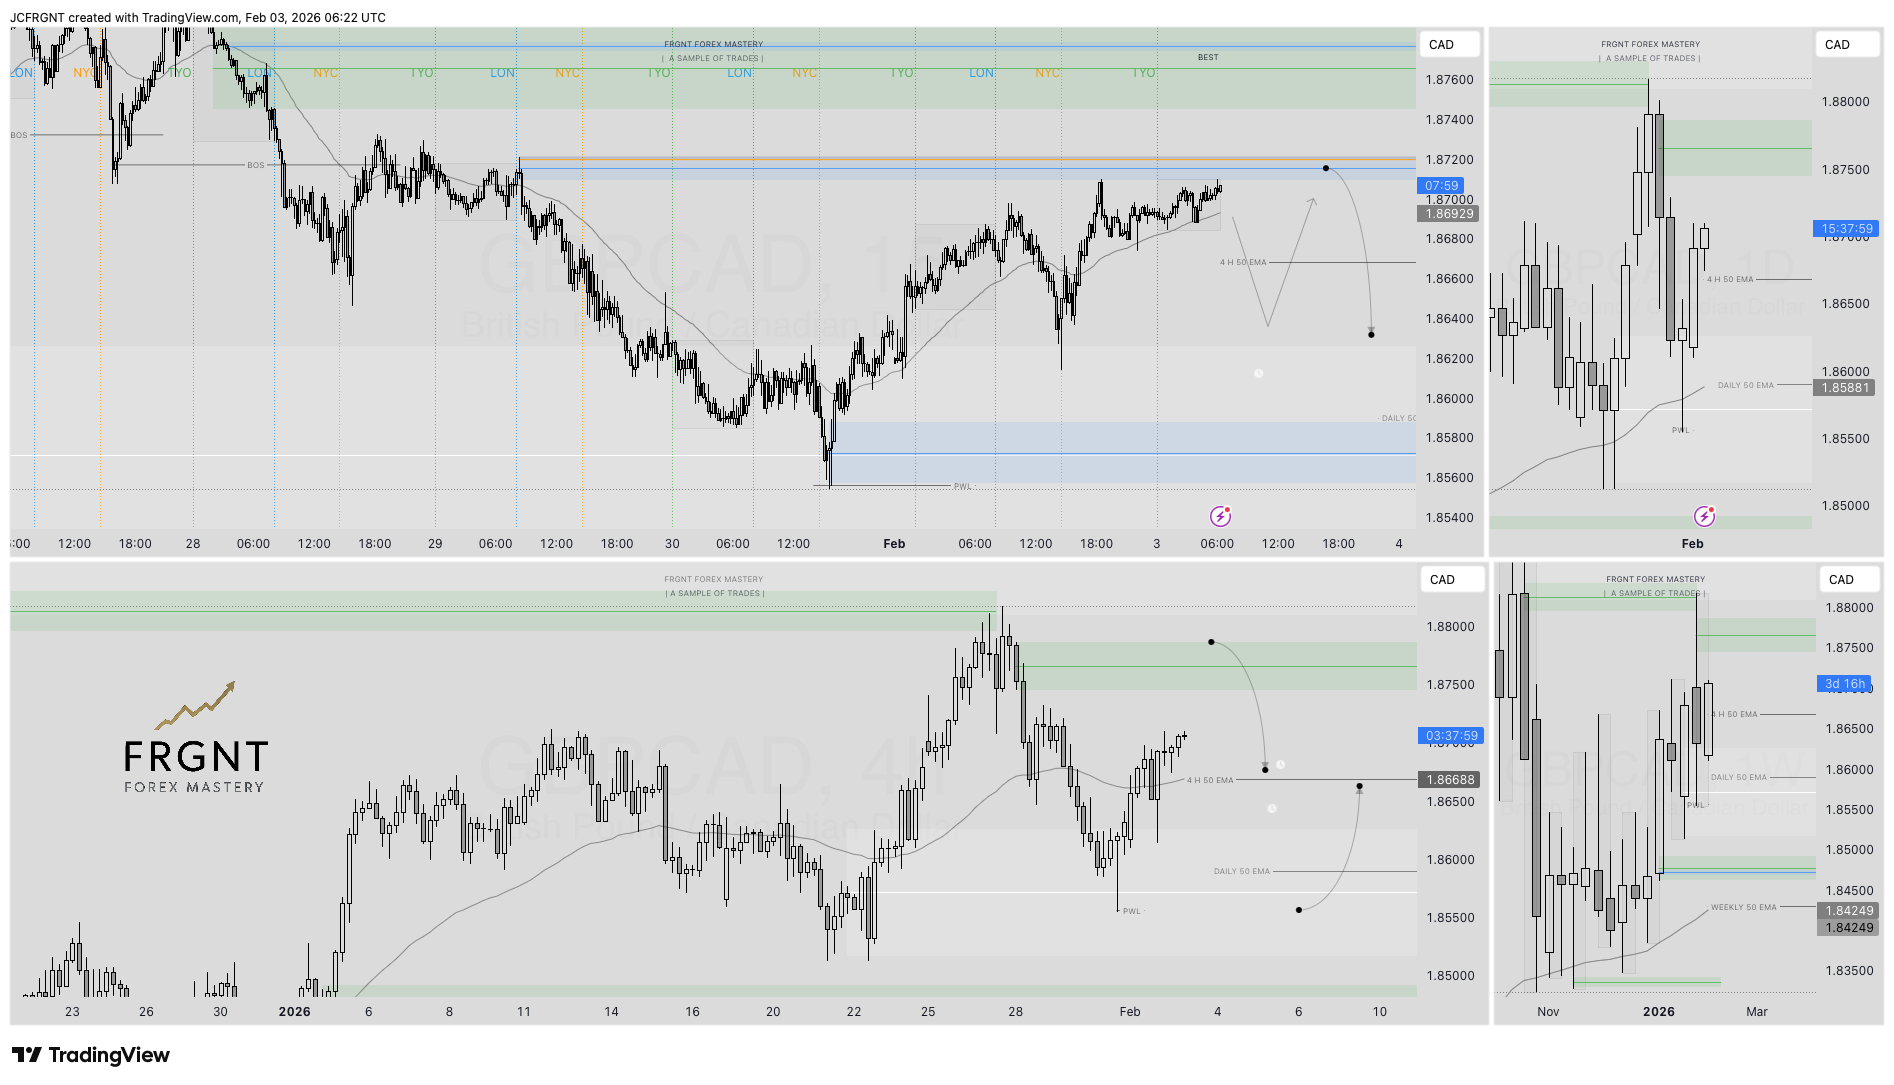Click the Nov label on the weekly time axis
This screenshot has height=1085, width=1894.
tap(1548, 1012)
